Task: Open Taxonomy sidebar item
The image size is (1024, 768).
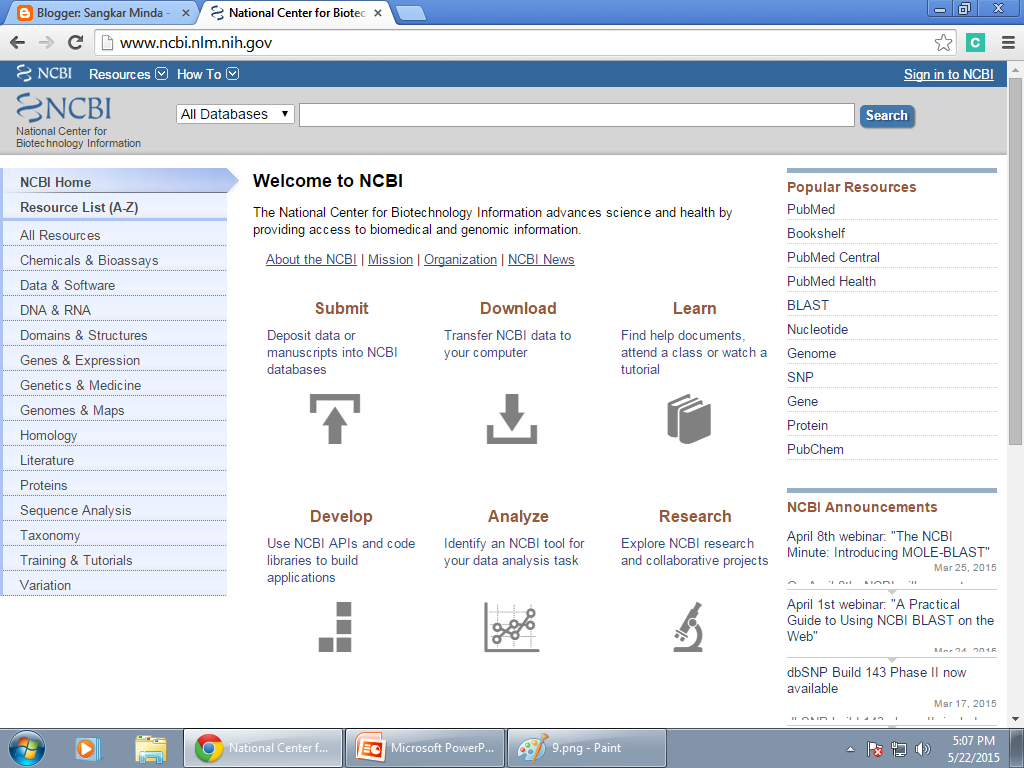Action: point(115,536)
